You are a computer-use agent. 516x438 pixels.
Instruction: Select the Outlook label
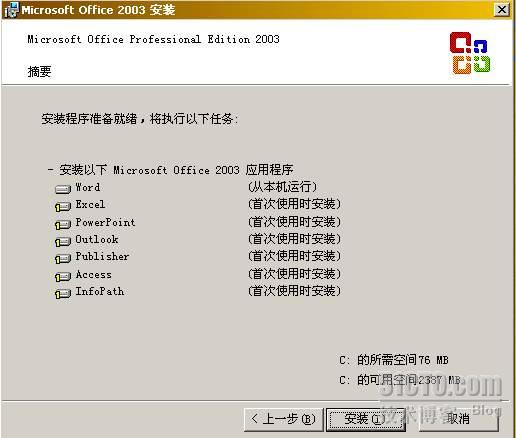point(97,239)
